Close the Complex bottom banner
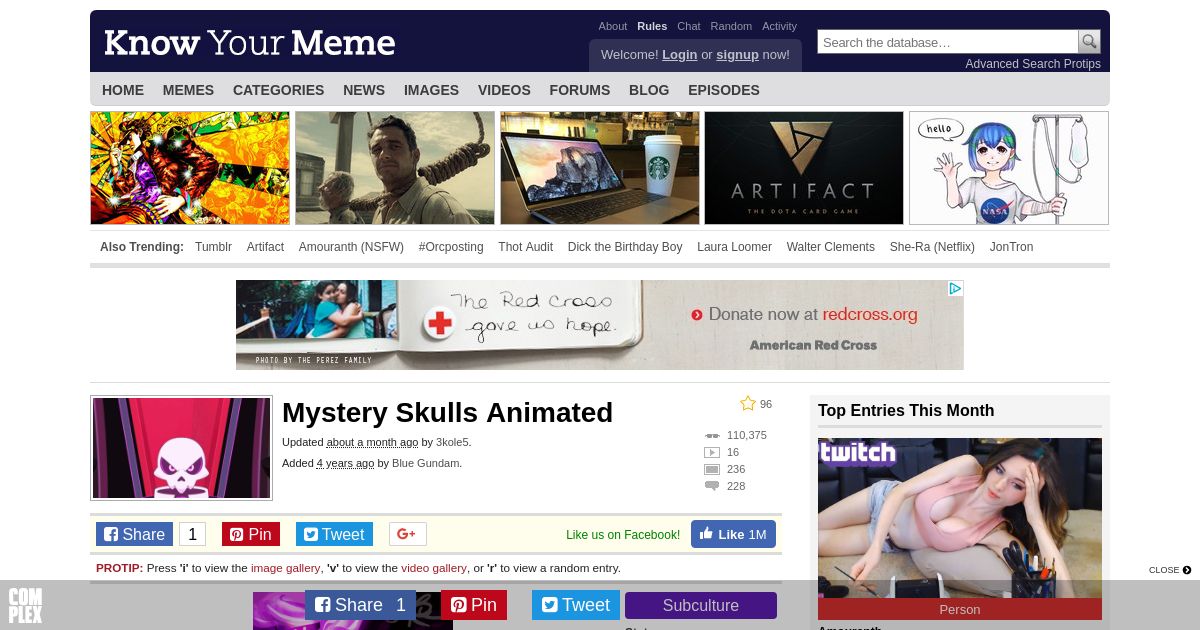This screenshot has height=630, width=1200. click(x=1170, y=570)
